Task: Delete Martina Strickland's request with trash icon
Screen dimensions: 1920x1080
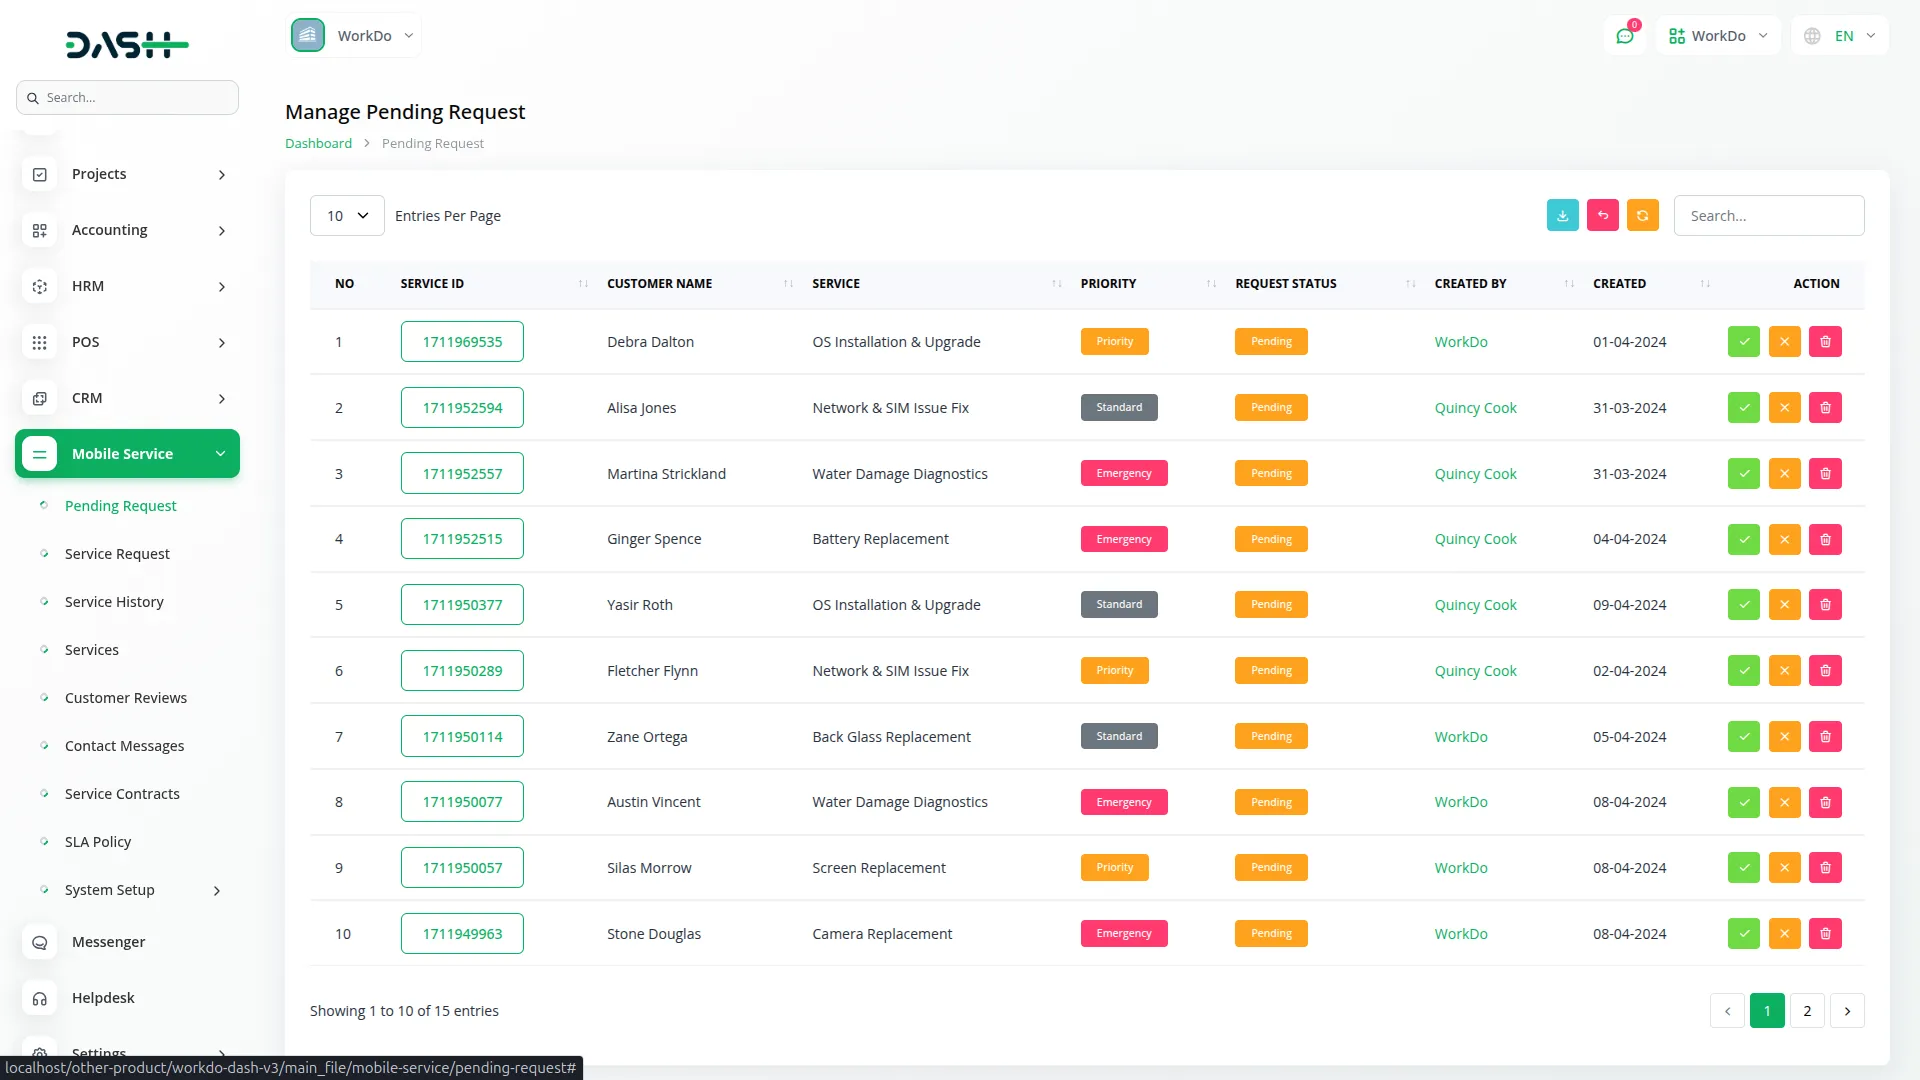Action: 1825,474
